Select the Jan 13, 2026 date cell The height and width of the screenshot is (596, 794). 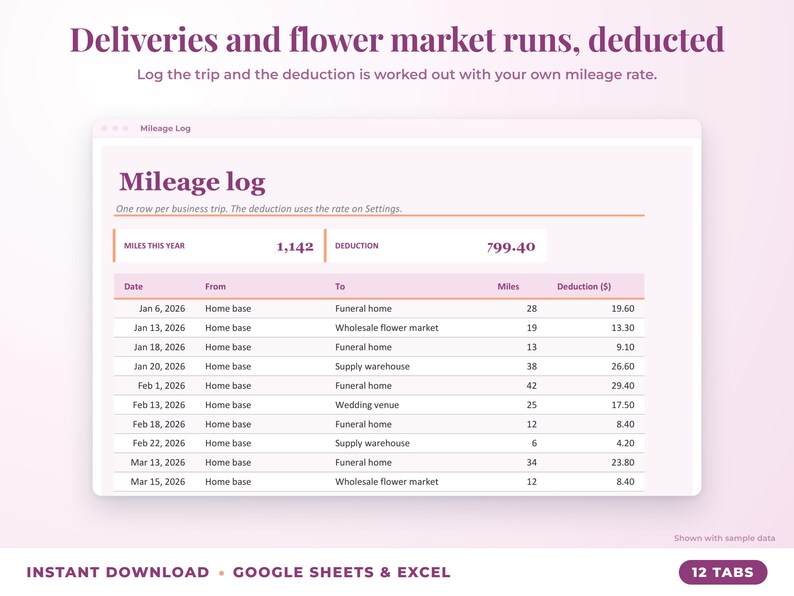tap(159, 328)
